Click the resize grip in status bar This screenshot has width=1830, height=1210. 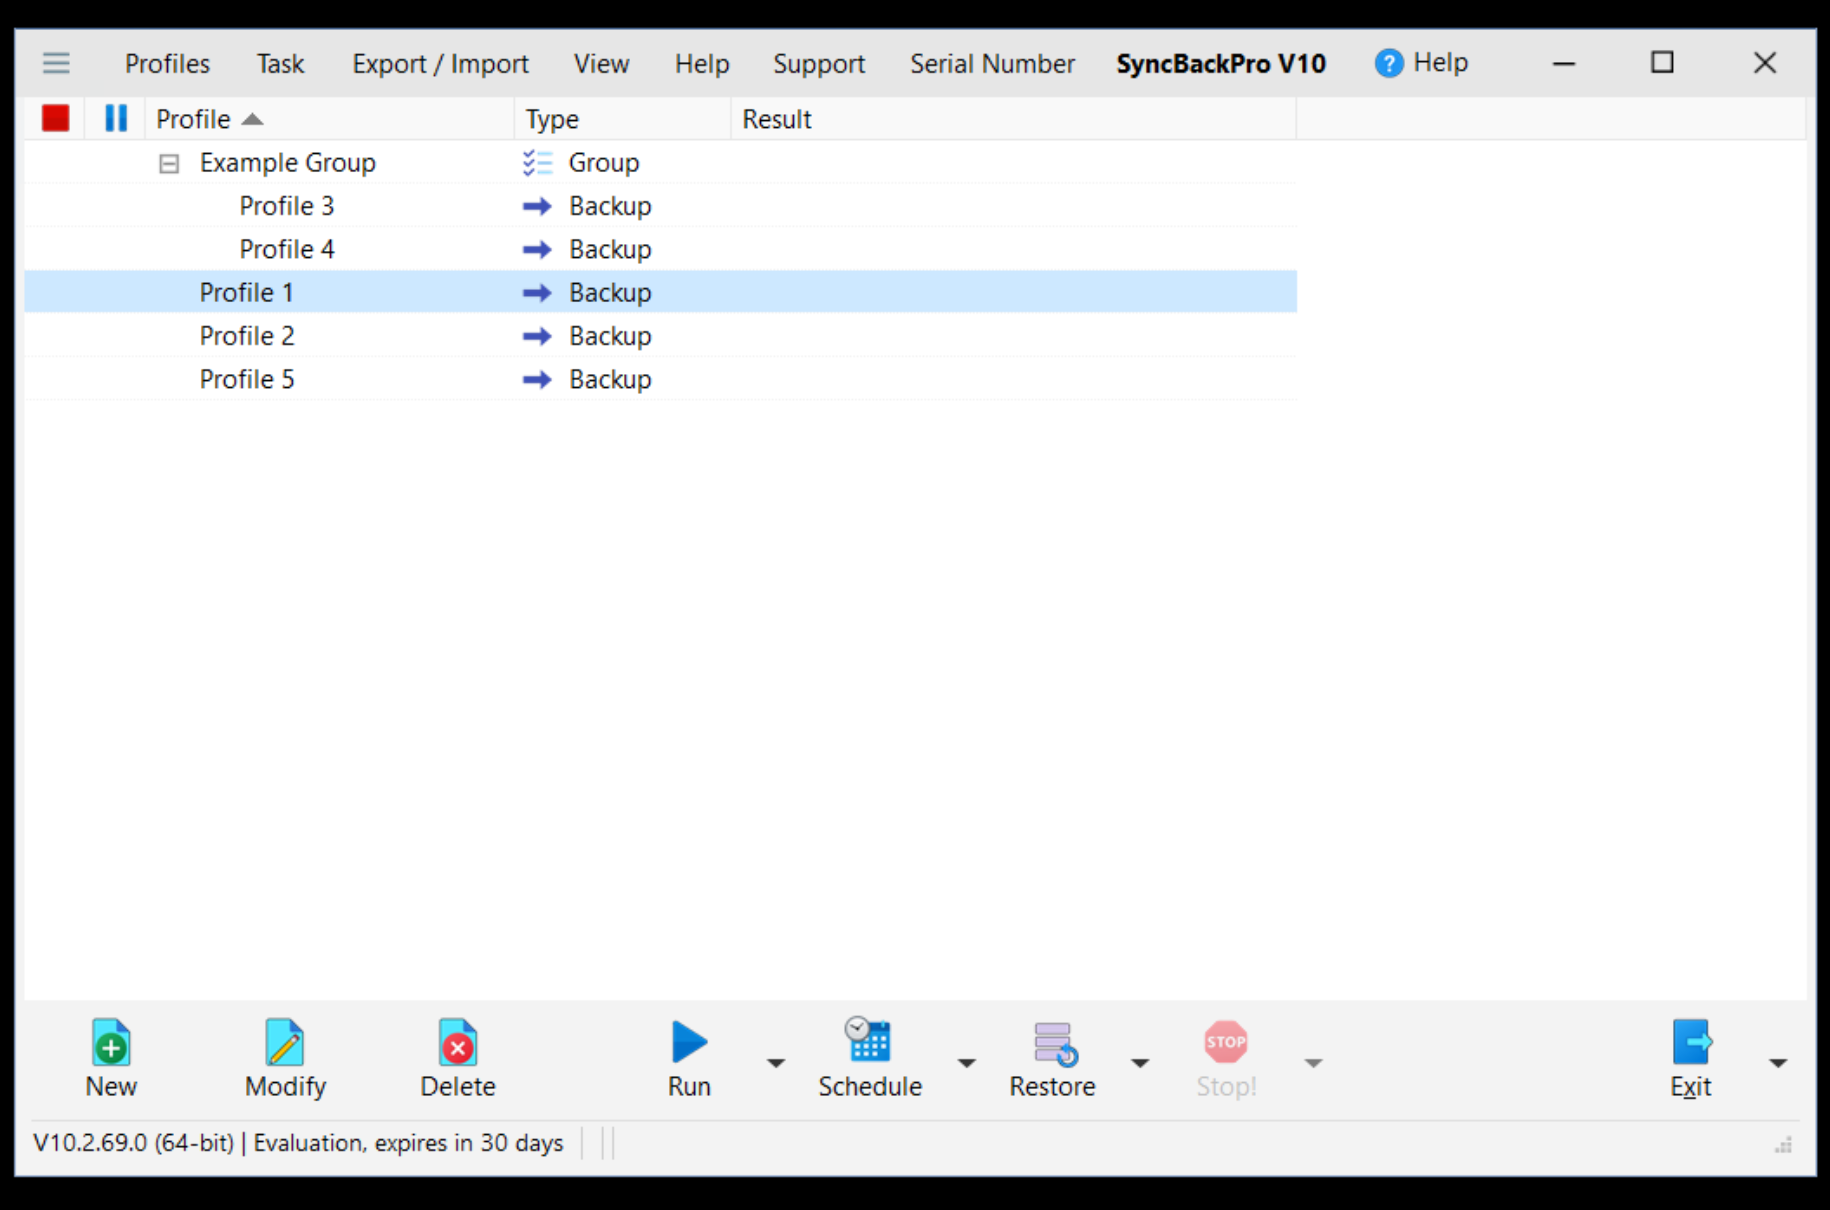tap(1783, 1145)
